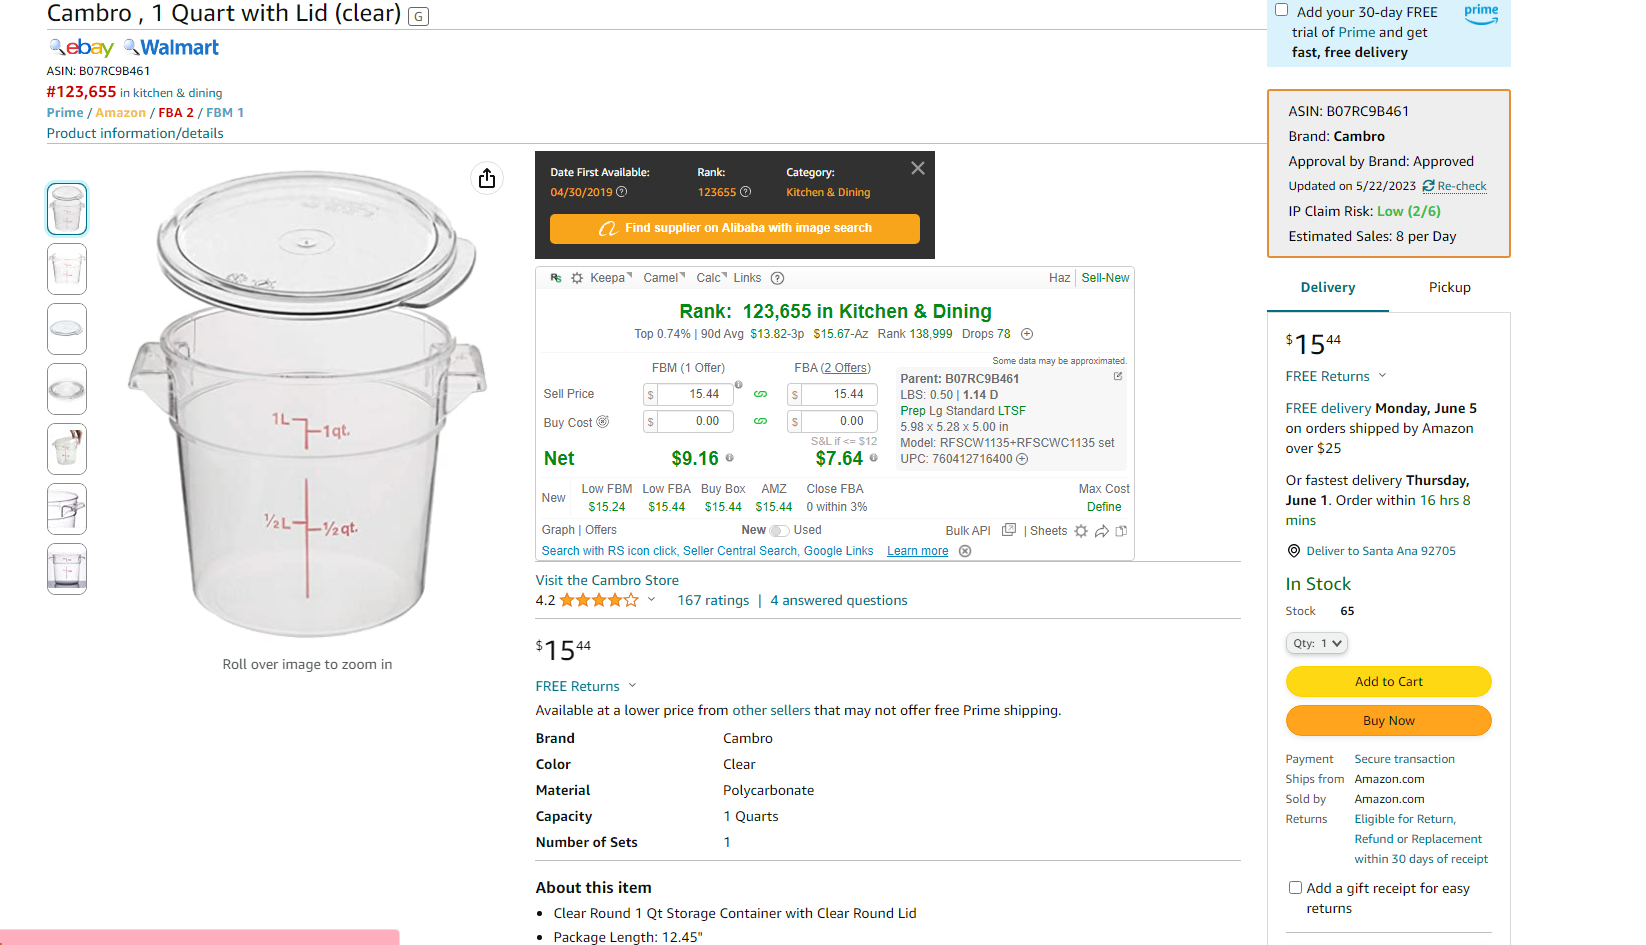Screen dimensions: 1646x945
Task: Click the help question mark beside Links
Action: [777, 278]
